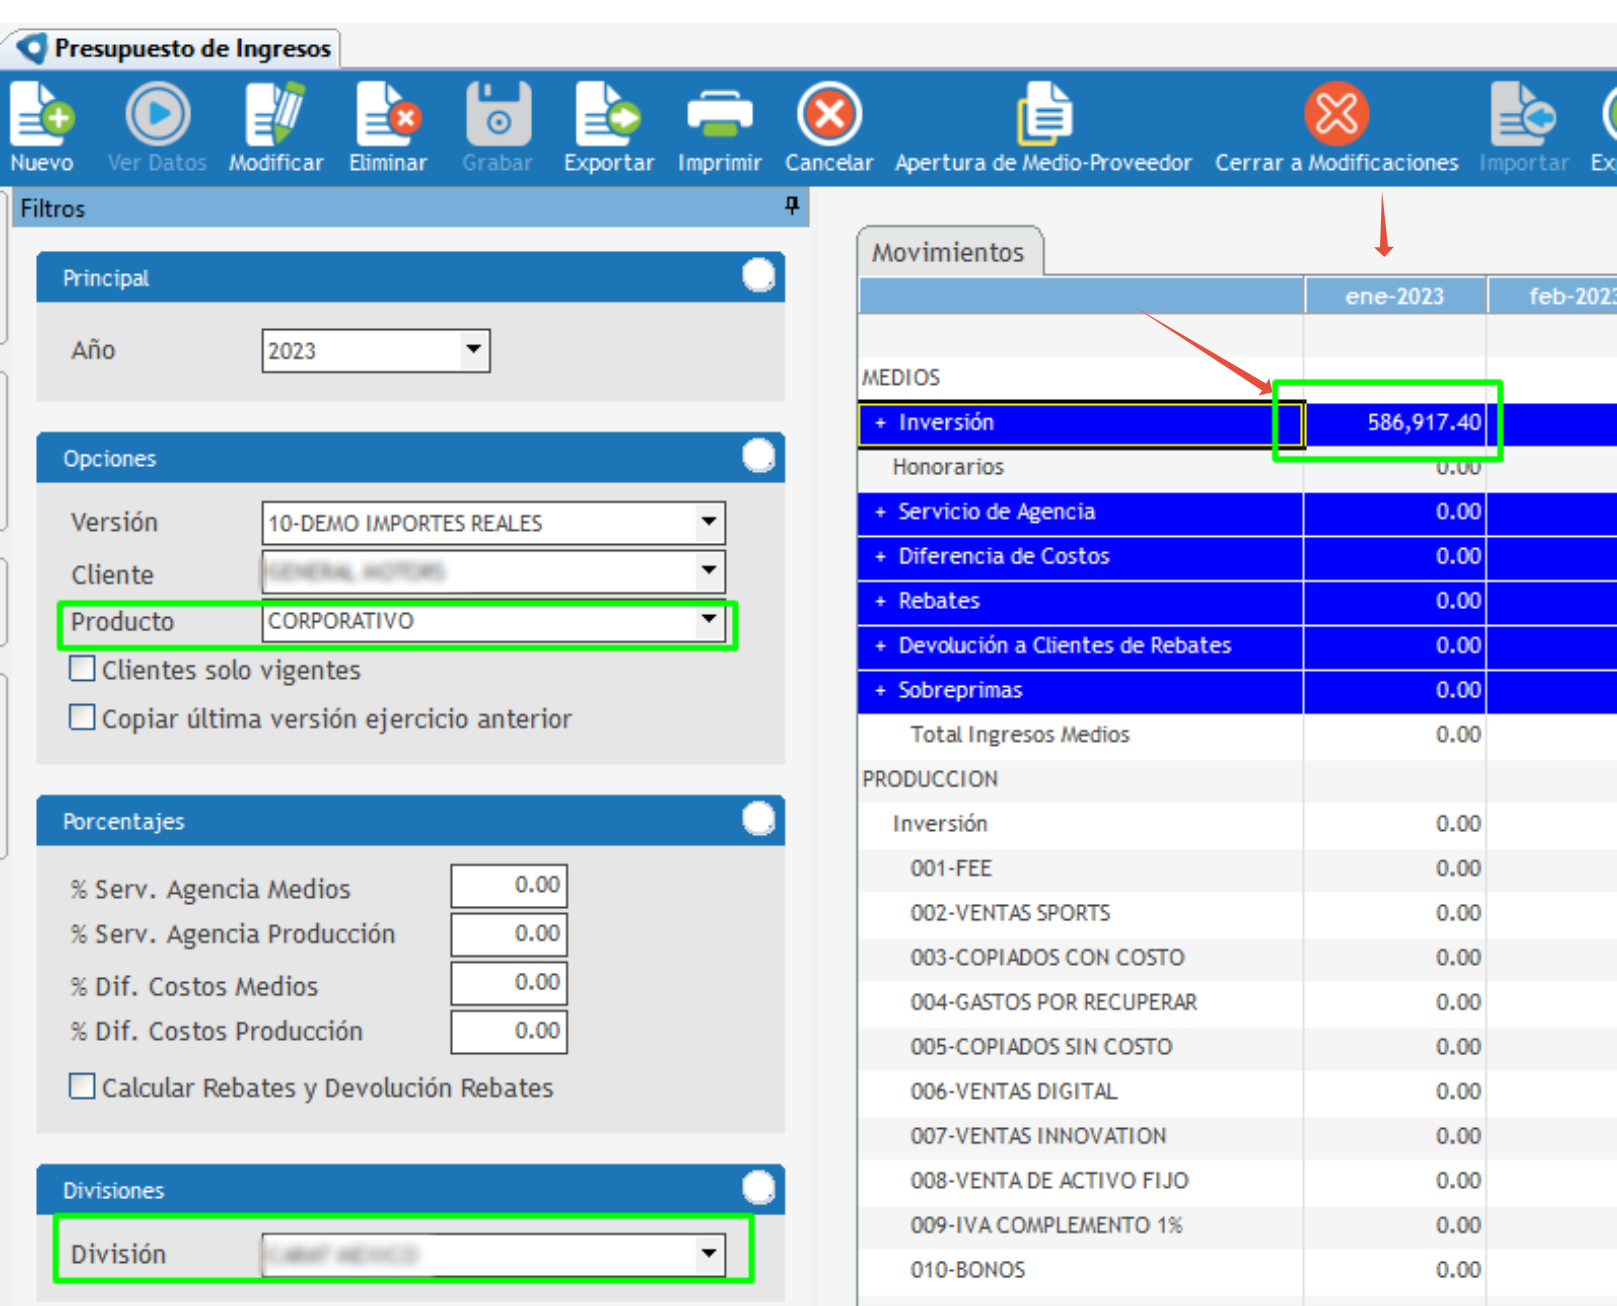
Task: Click the Importar toolbar icon
Action: (1523, 115)
